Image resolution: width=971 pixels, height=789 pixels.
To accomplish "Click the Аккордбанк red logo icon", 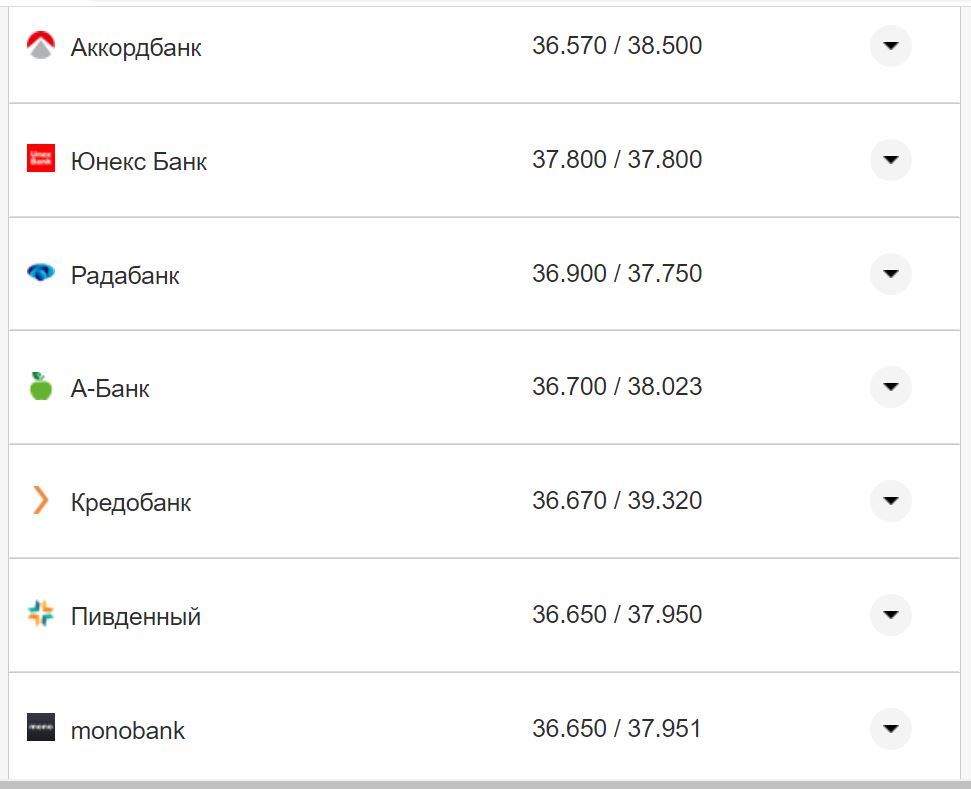I will tap(40, 44).
